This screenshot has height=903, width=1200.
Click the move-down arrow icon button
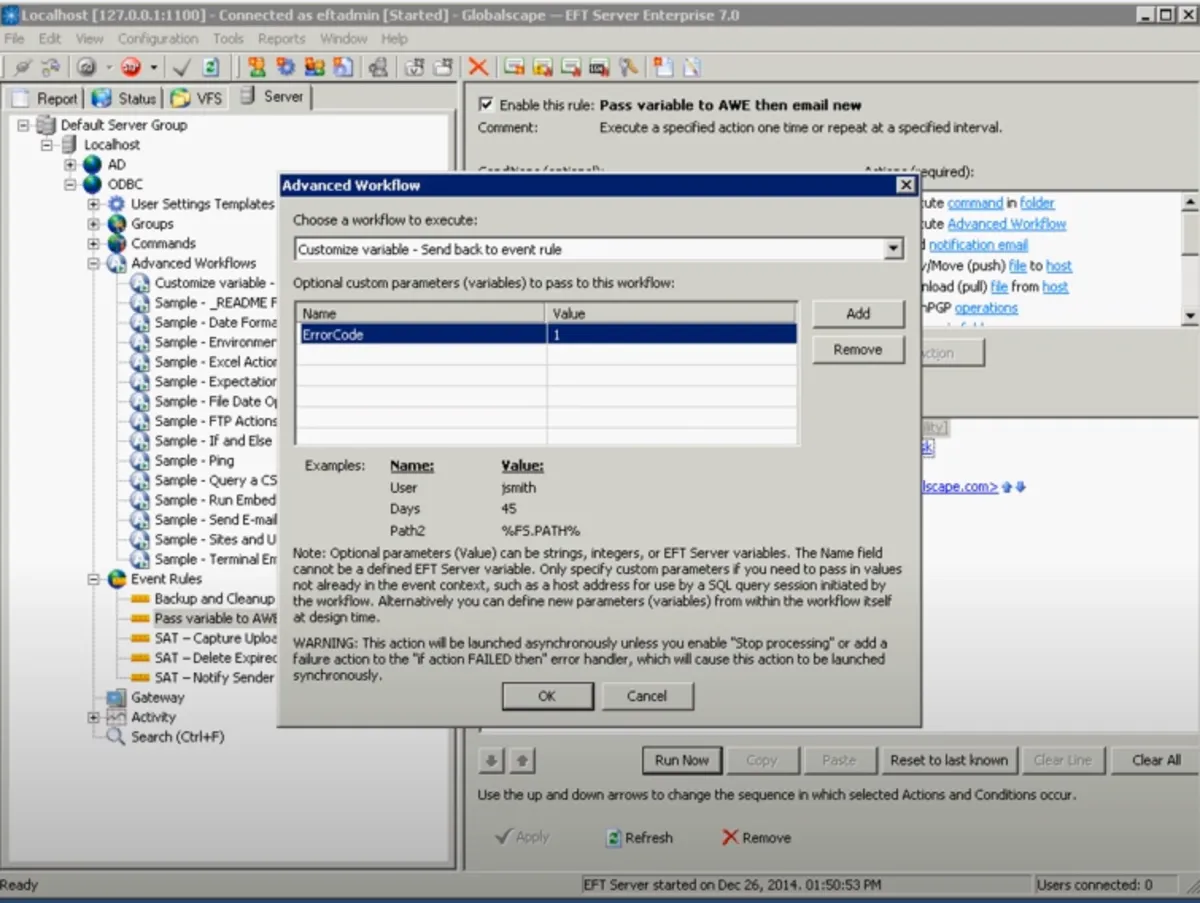491,760
